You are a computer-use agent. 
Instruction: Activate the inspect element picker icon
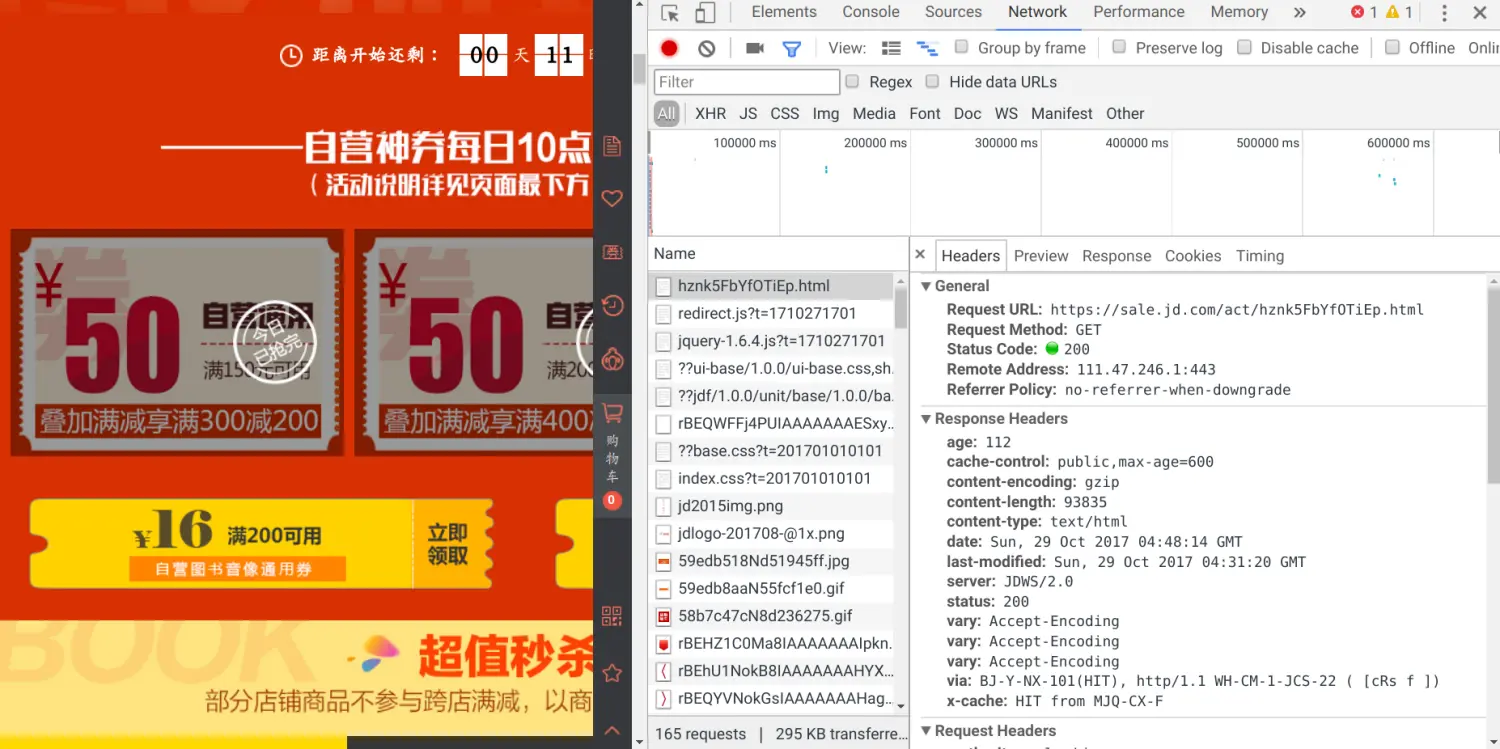coord(670,13)
